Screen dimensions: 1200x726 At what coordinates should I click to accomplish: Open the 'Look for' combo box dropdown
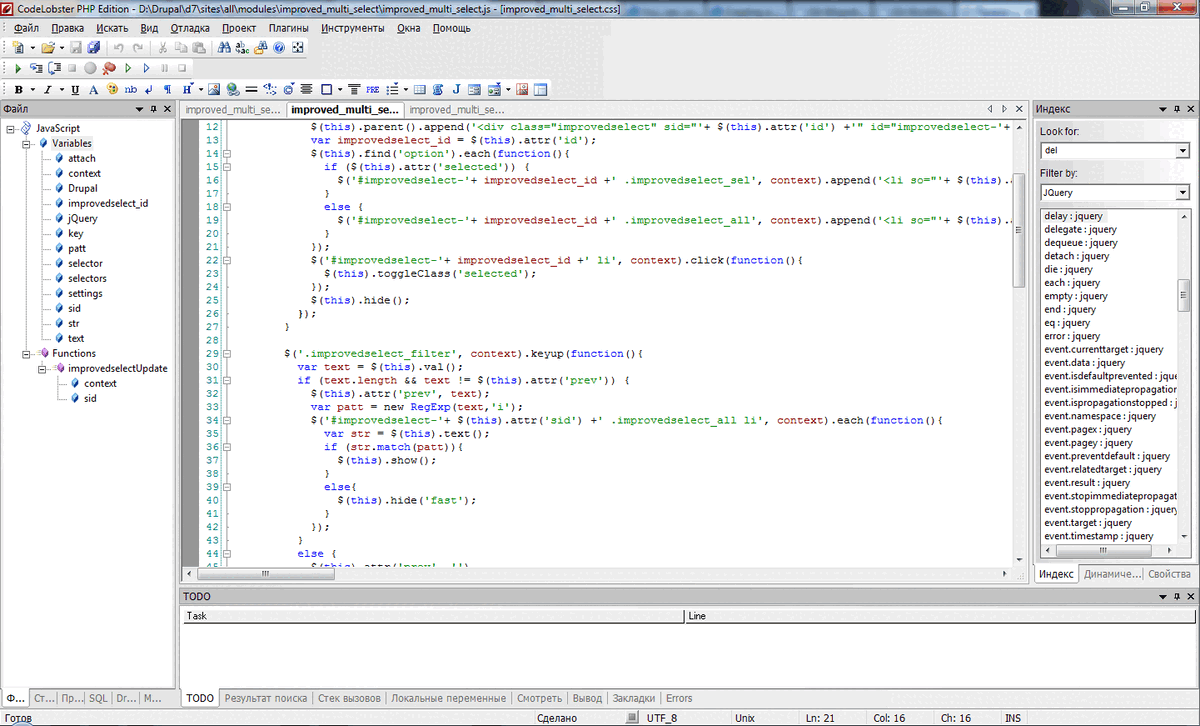point(1183,151)
